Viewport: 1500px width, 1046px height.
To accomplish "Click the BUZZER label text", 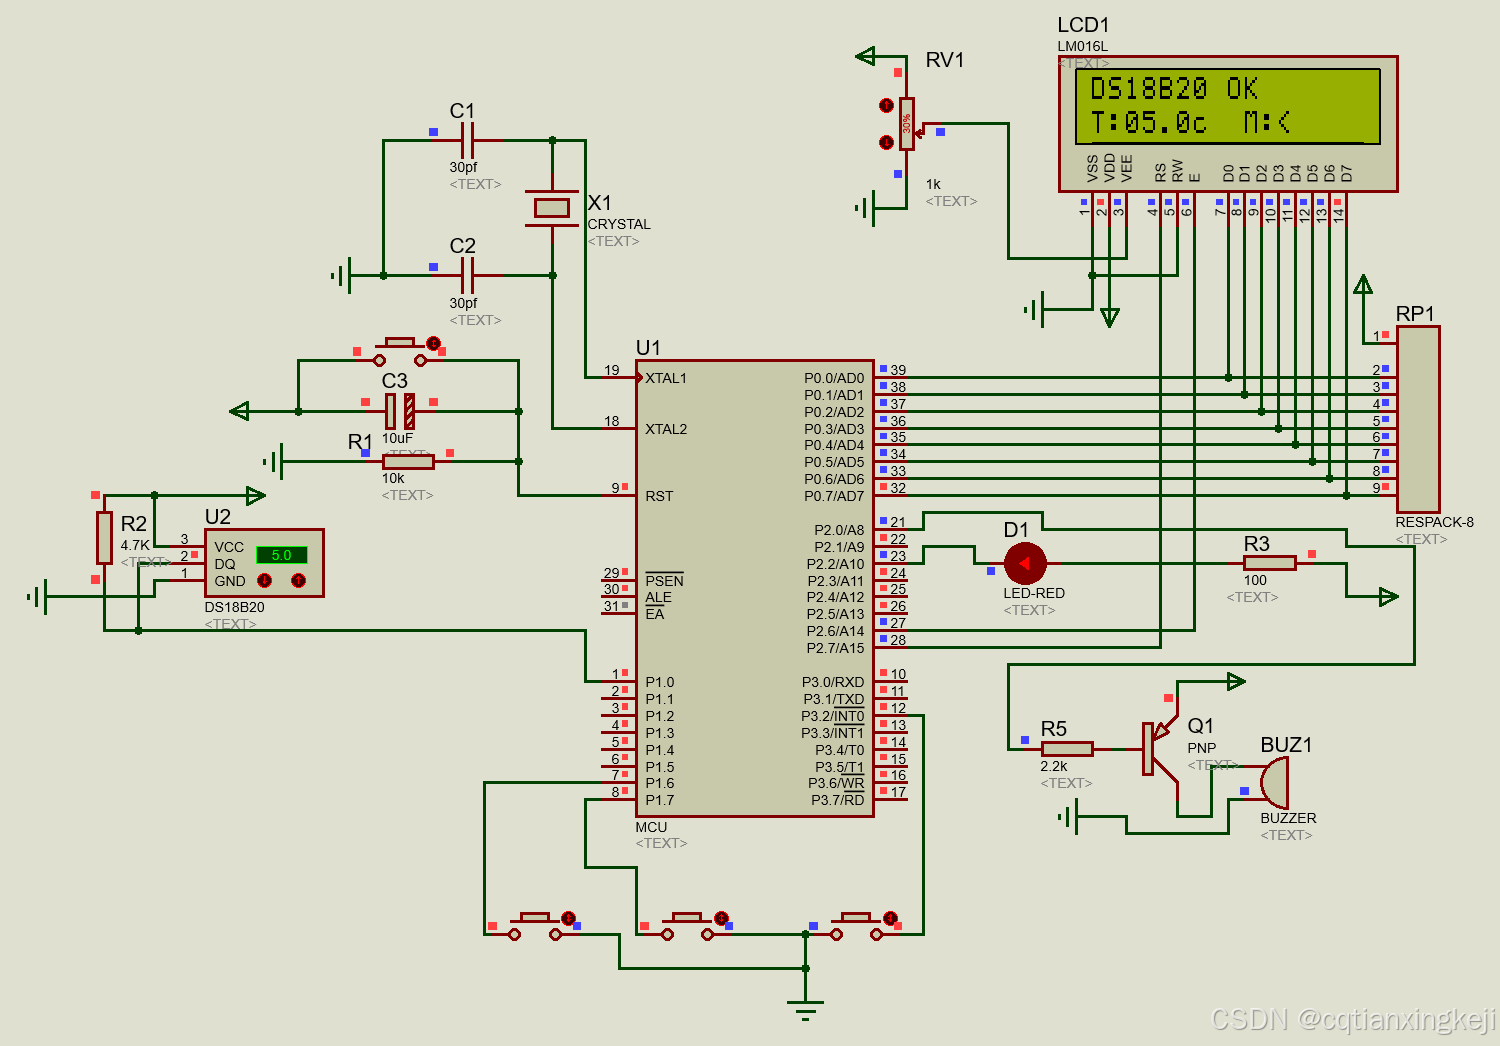I will [x=1288, y=818].
